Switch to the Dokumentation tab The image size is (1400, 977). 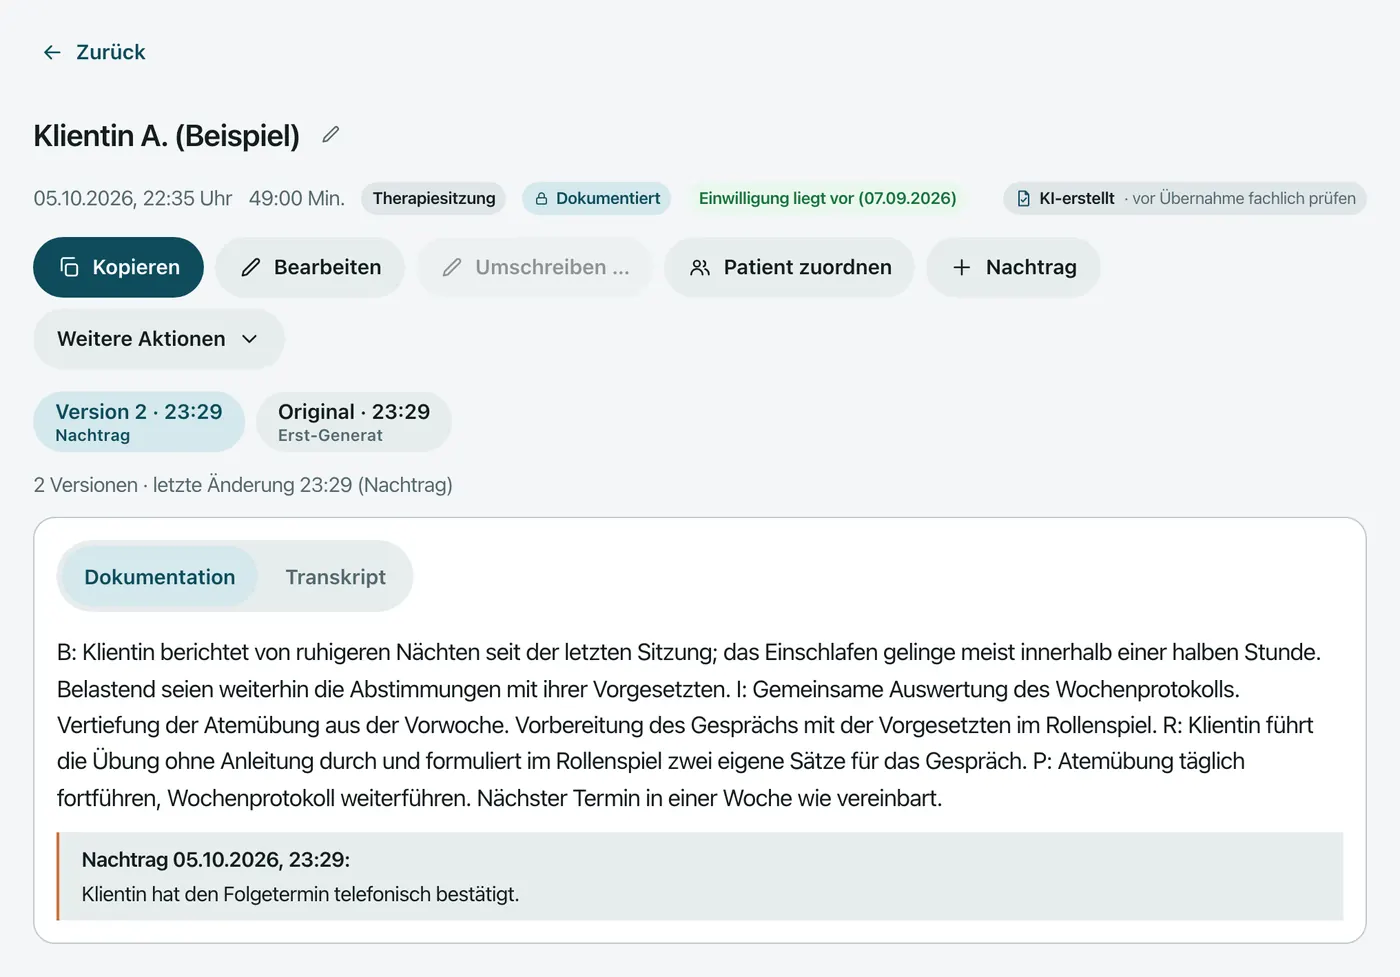coord(159,577)
